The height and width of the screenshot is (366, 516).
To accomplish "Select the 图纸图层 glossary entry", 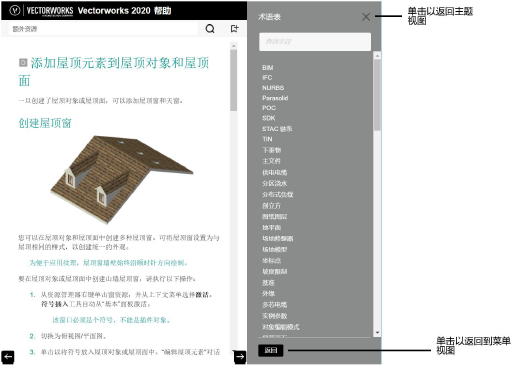I will (274, 216).
